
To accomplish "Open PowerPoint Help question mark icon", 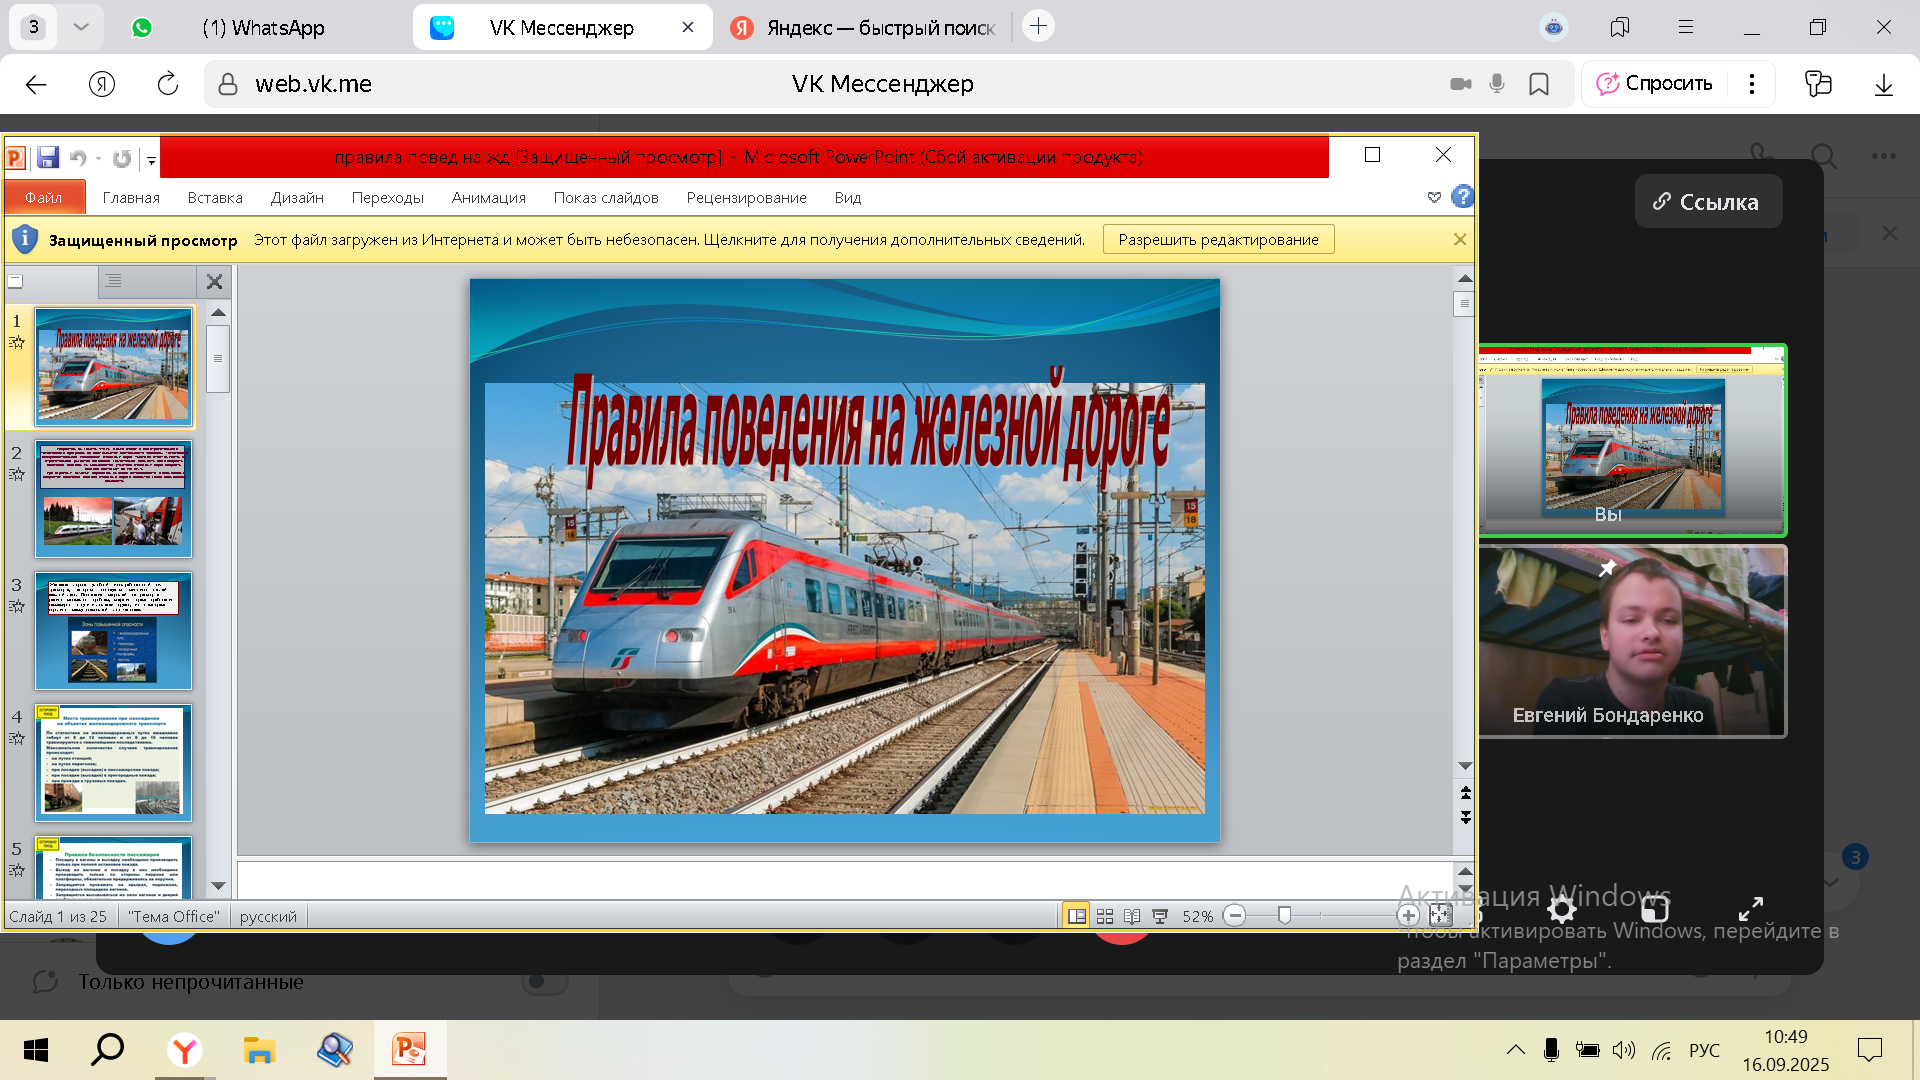I will (x=1462, y=197).
